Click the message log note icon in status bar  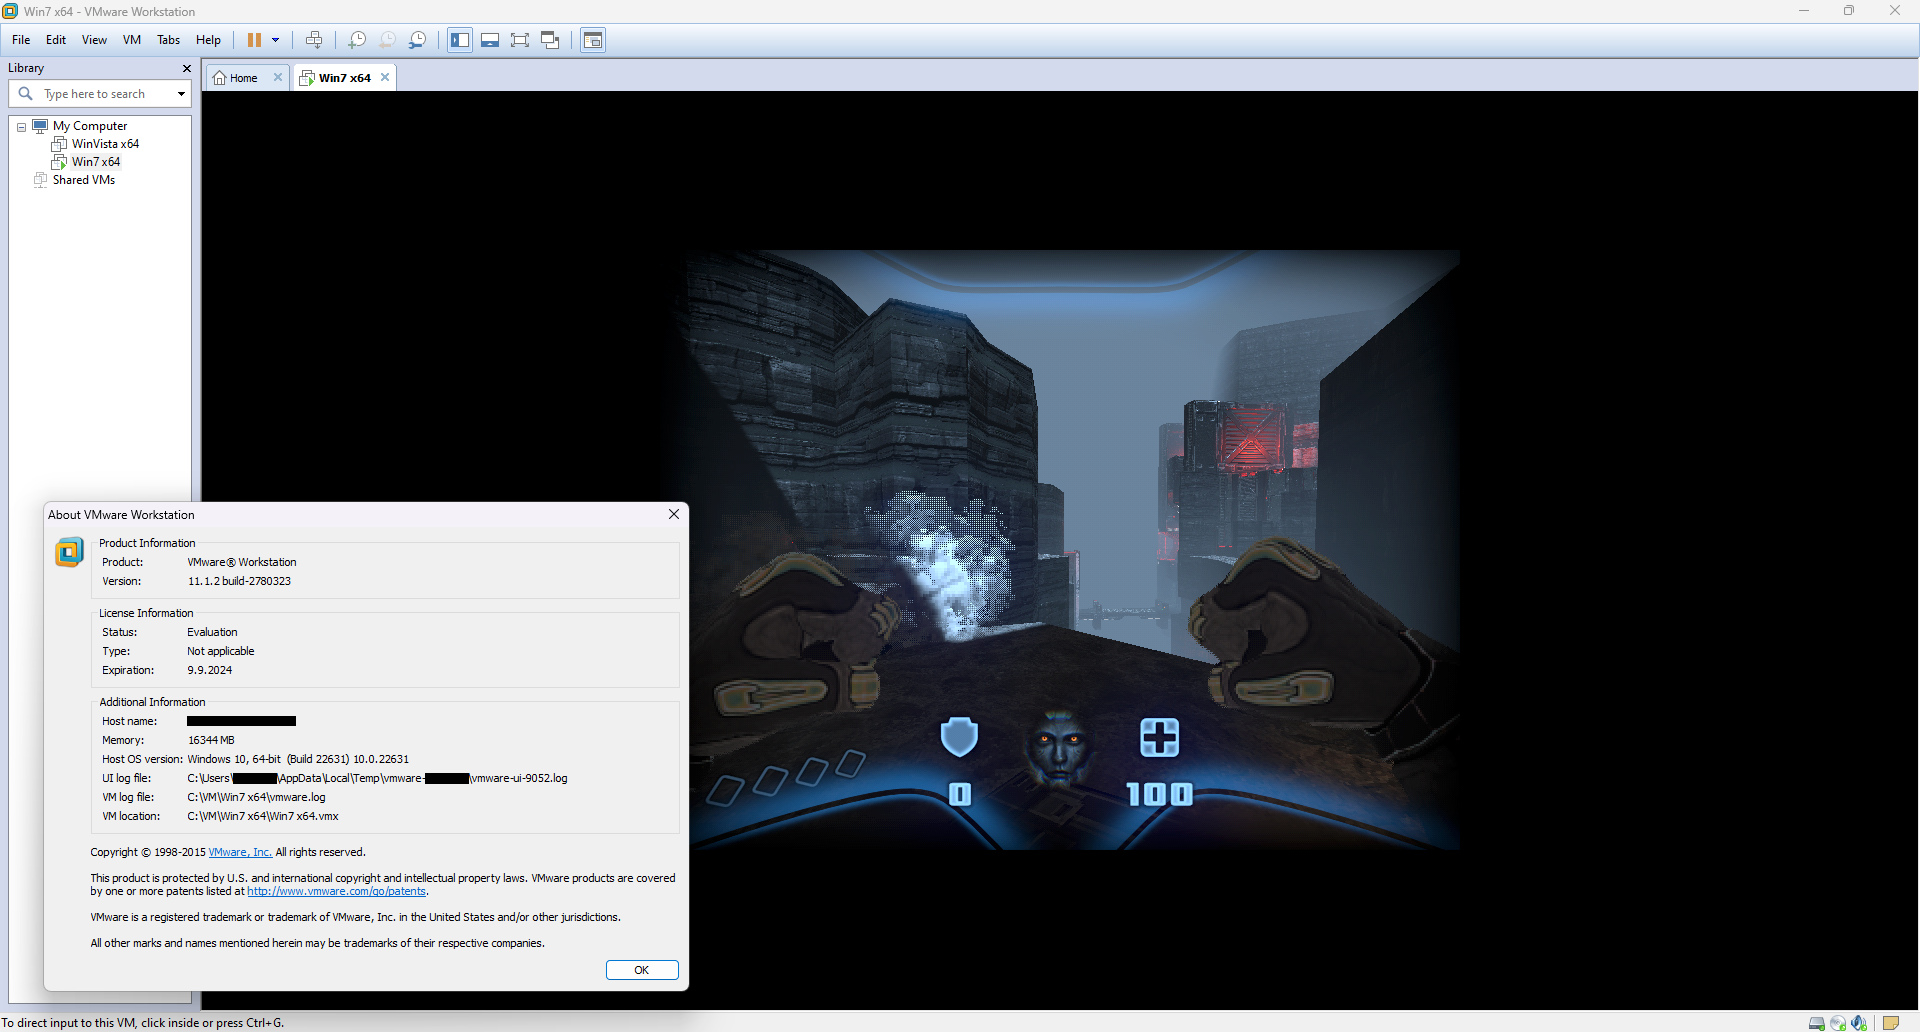[1891, 1023]
